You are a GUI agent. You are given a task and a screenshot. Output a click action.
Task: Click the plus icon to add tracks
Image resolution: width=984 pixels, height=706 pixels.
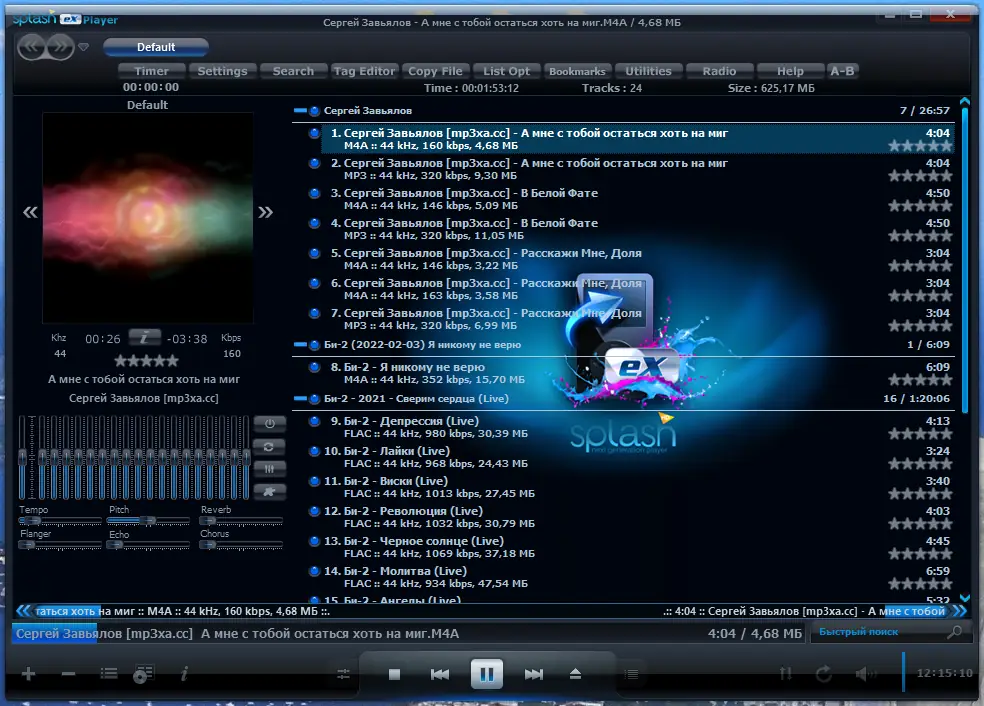click(27, 672)
